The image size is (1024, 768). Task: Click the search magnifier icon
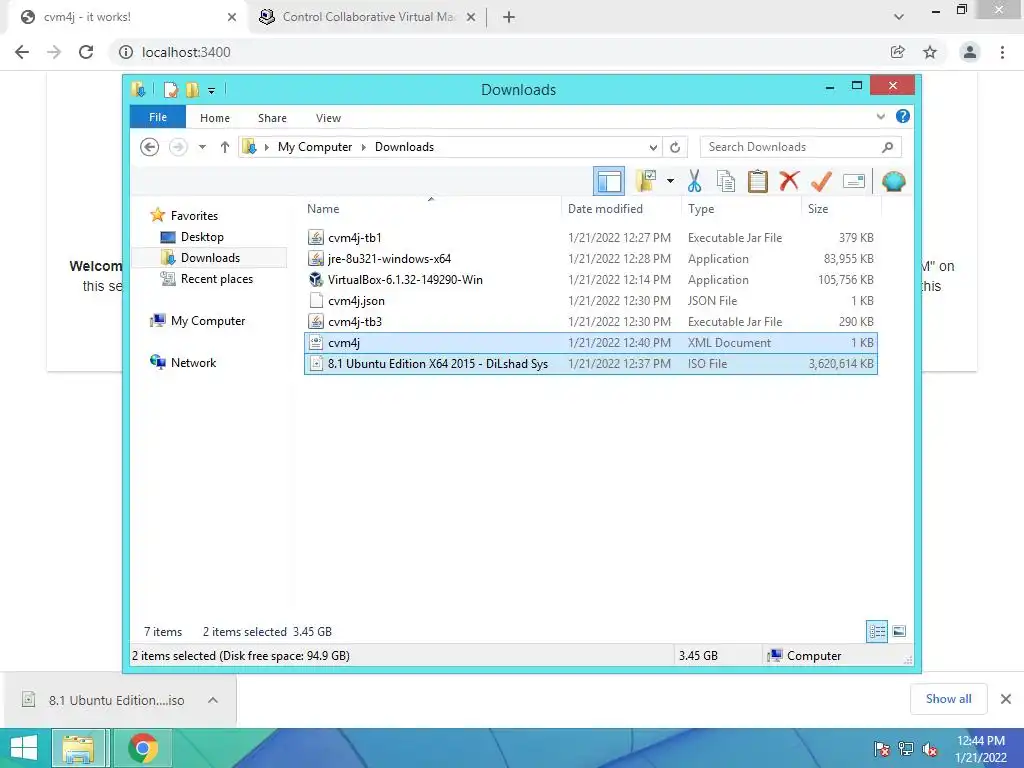[x=888, y=147]
